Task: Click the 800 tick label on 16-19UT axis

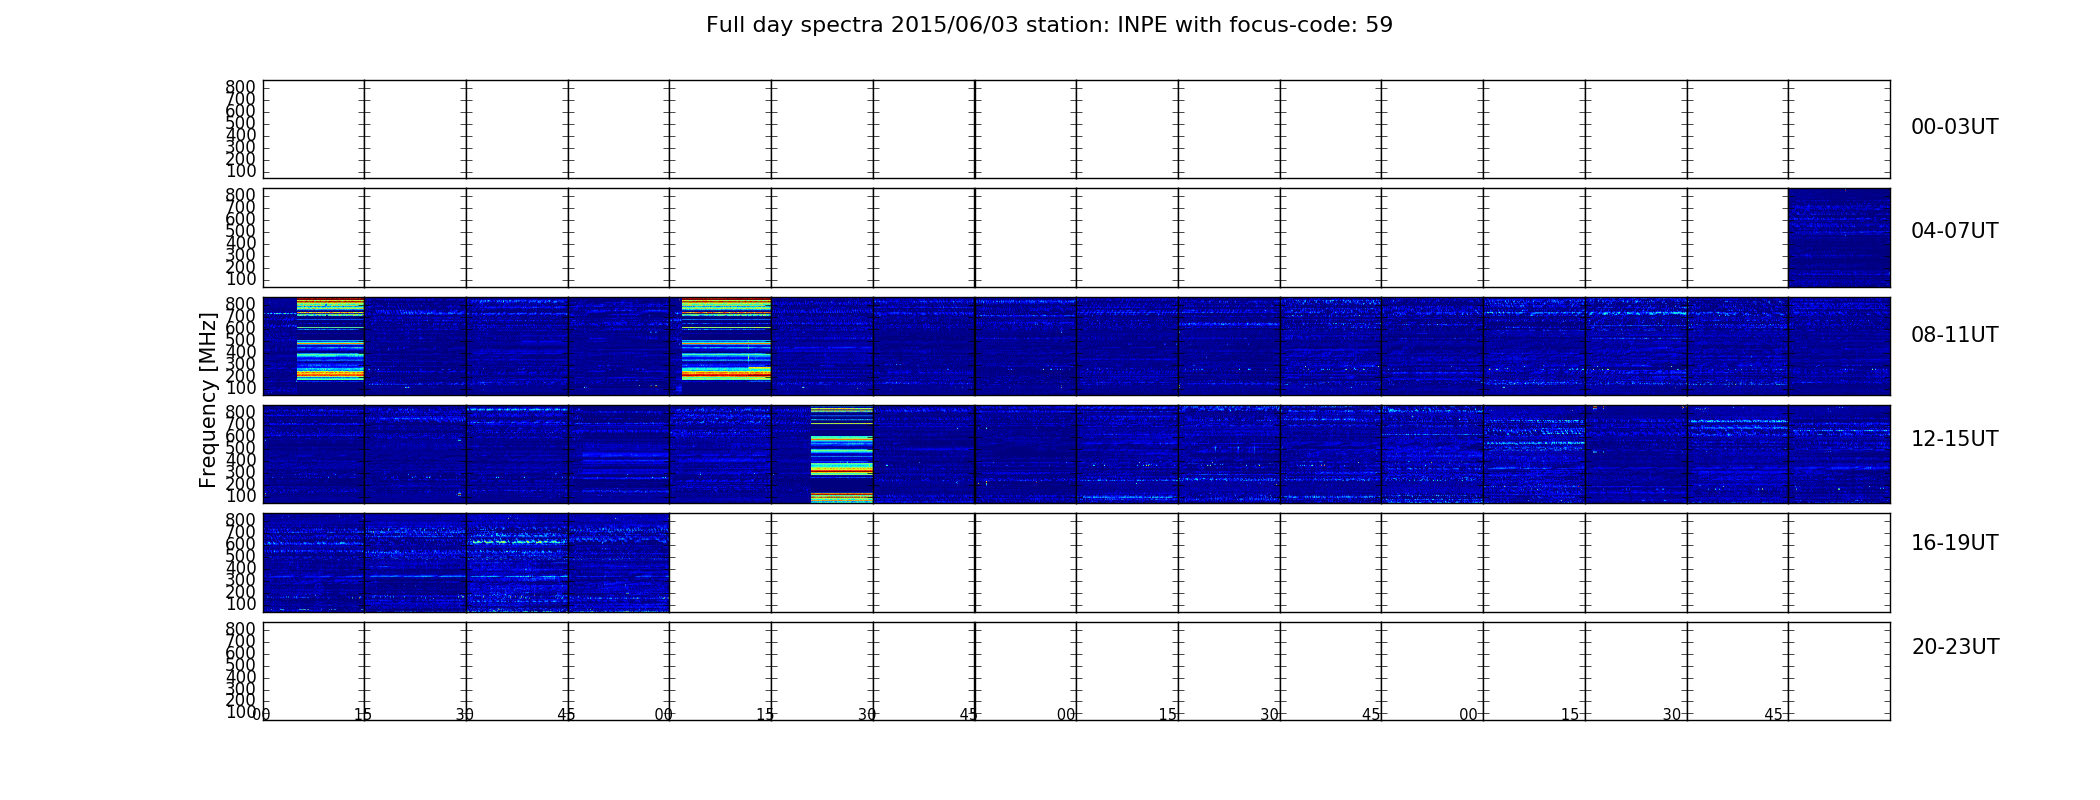Action: [x=240, y=520]
